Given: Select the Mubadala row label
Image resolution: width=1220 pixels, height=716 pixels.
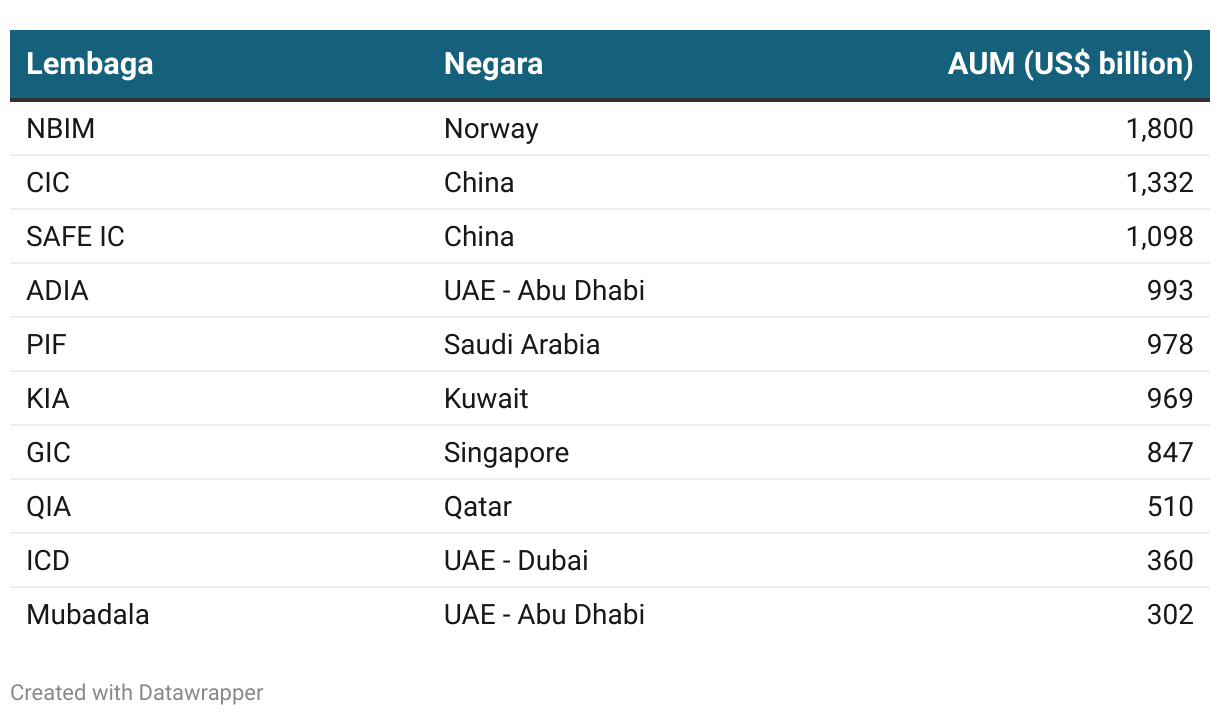Looking at the screenshot, I should click(88, 615).
